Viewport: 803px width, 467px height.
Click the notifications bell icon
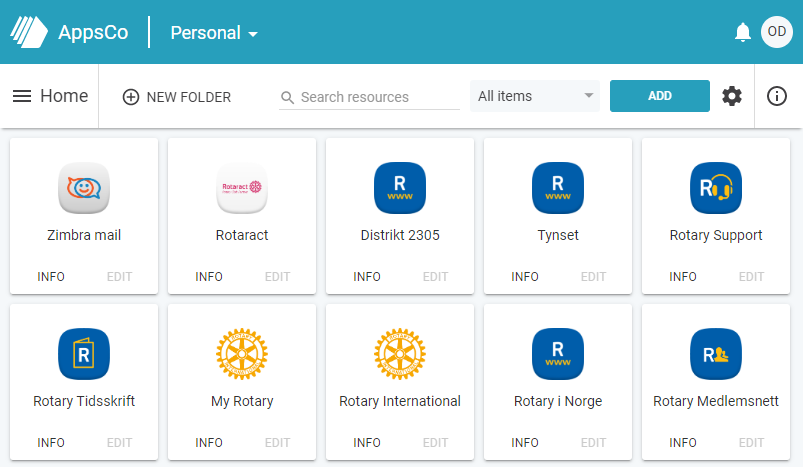[743, 32]
